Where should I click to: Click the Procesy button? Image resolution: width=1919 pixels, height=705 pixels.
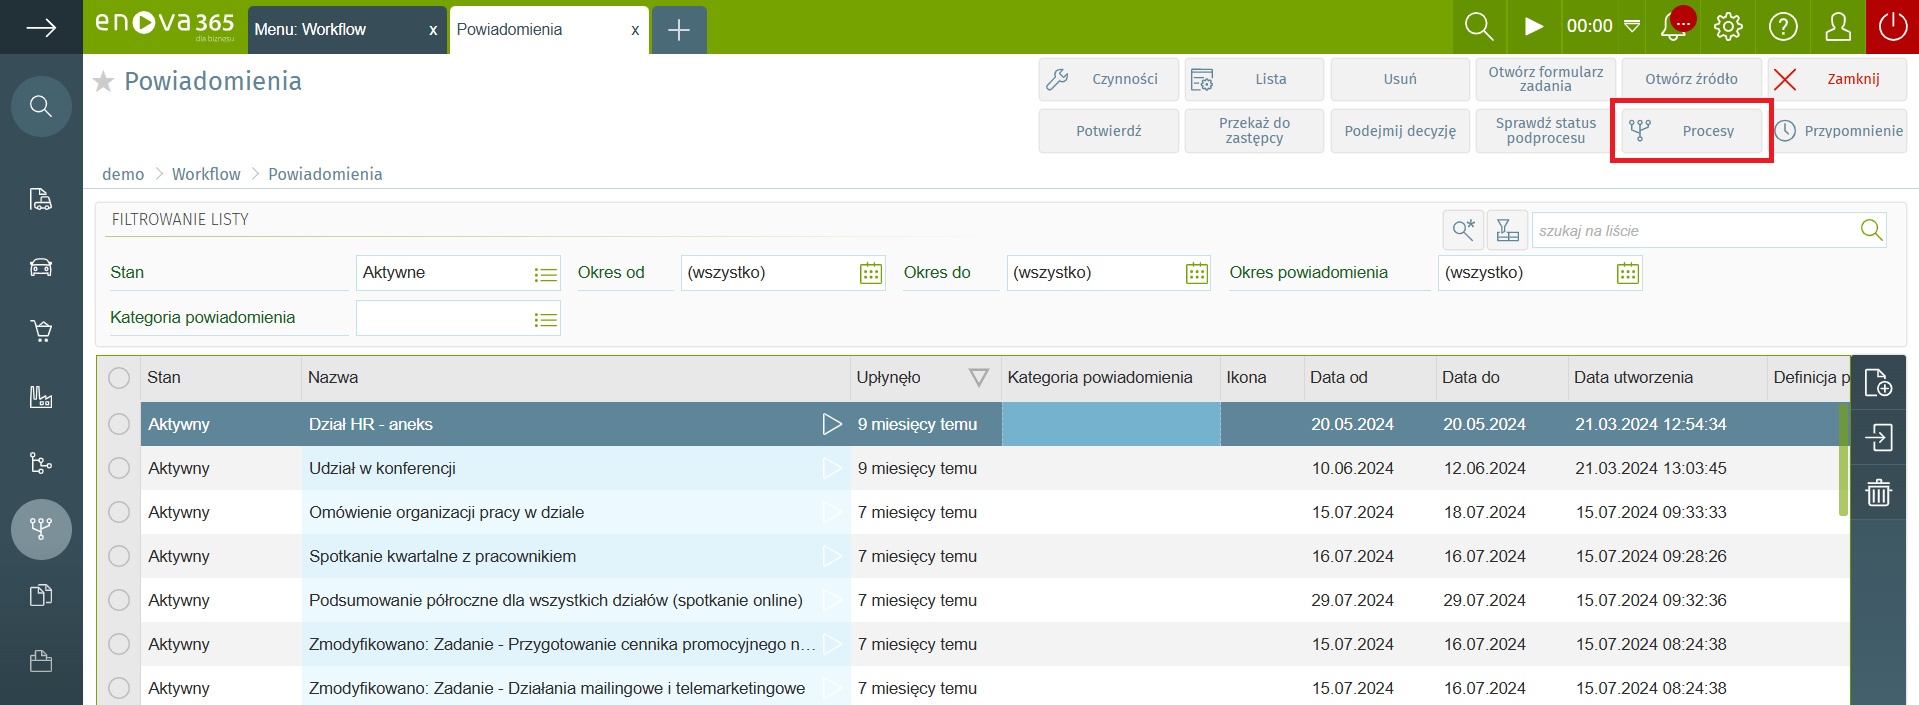pos(1691,131)
